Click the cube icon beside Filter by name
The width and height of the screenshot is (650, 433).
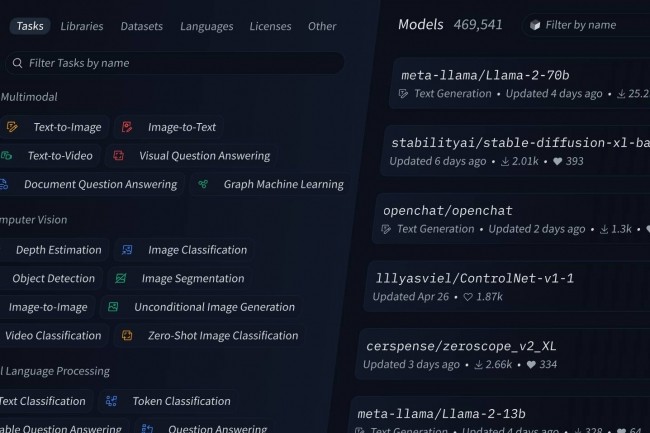pyautogui.click(x=535, y=25)
